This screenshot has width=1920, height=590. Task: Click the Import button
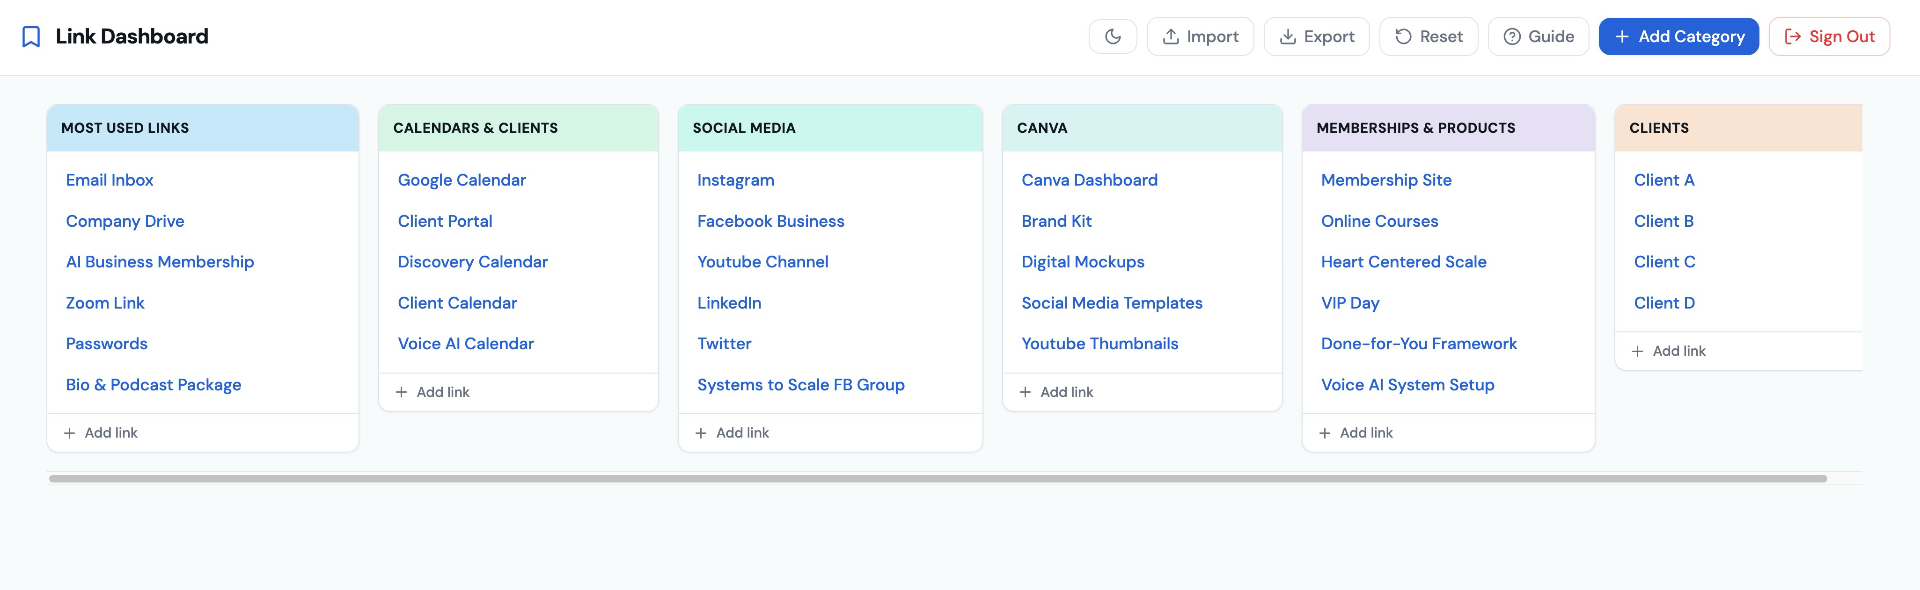point(1200,37)
